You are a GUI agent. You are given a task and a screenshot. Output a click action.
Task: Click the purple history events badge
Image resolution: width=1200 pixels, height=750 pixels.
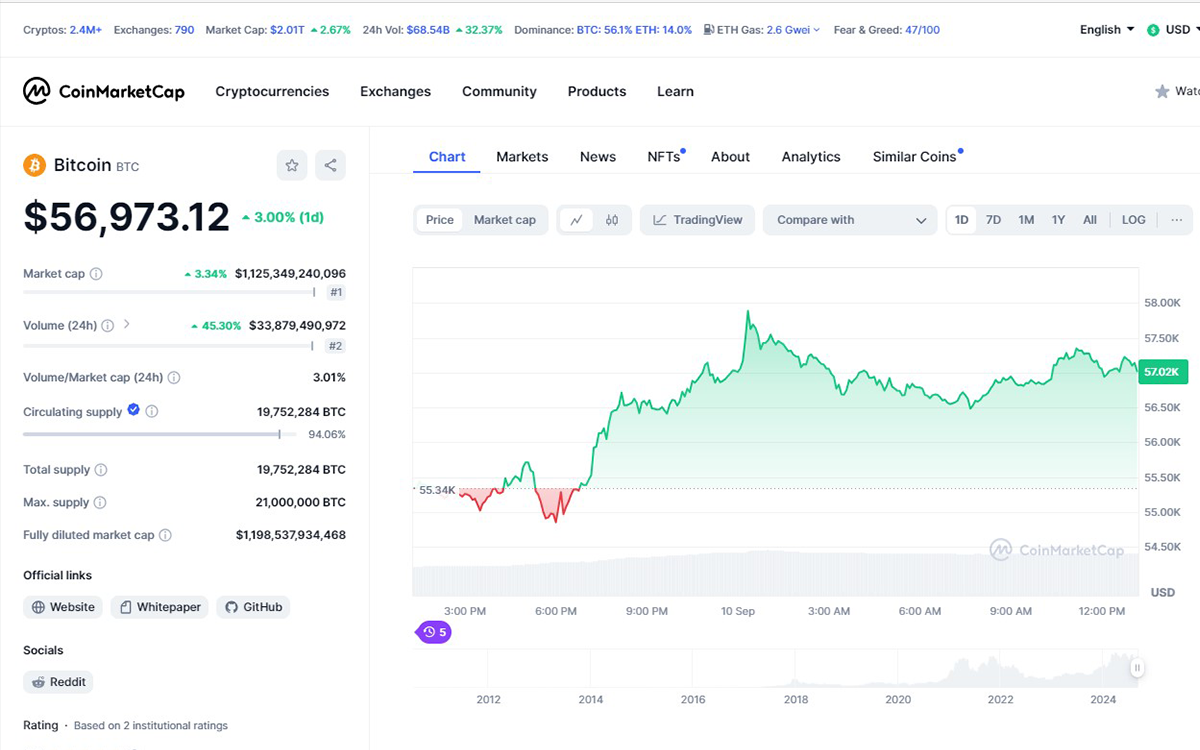(x=434, y=632)
